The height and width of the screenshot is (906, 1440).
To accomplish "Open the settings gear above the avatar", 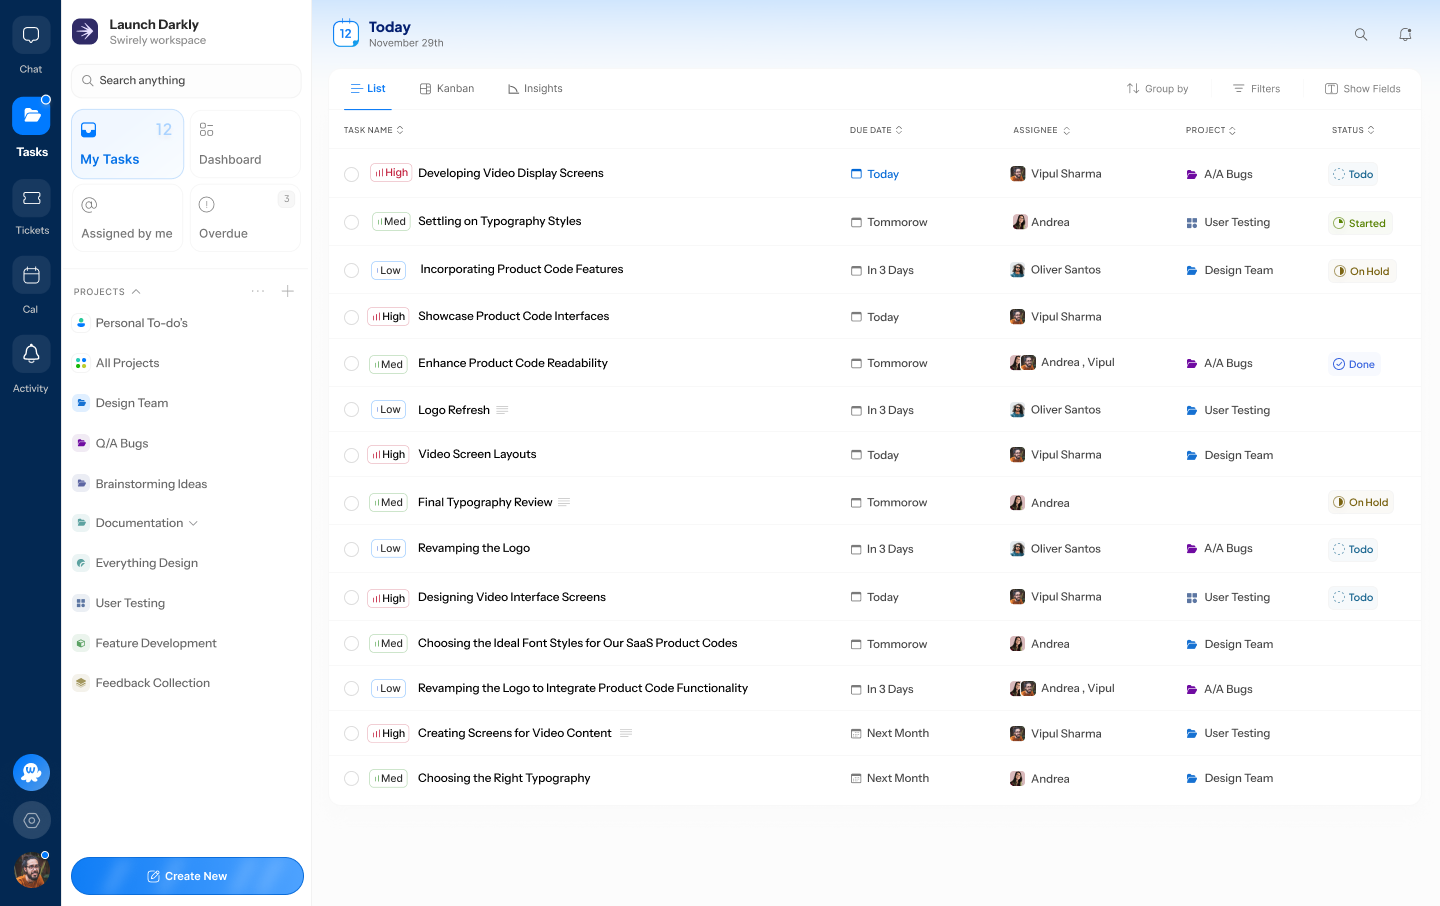I will click(31, 820).
